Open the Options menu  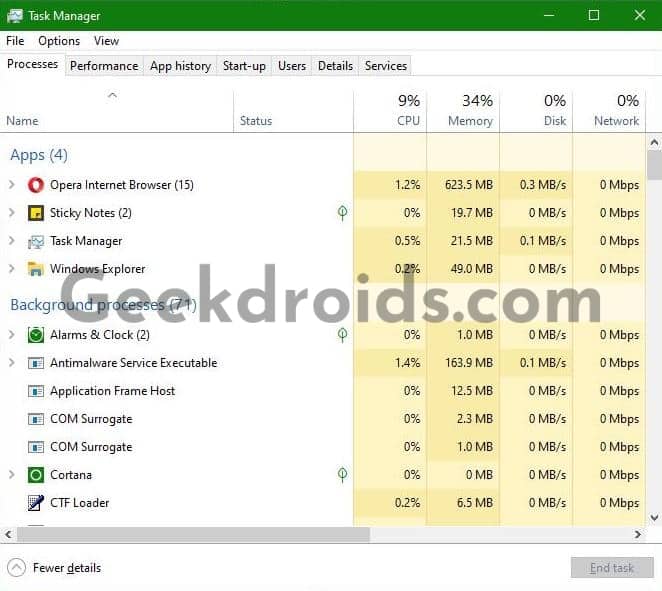click(x=59, y=41)
